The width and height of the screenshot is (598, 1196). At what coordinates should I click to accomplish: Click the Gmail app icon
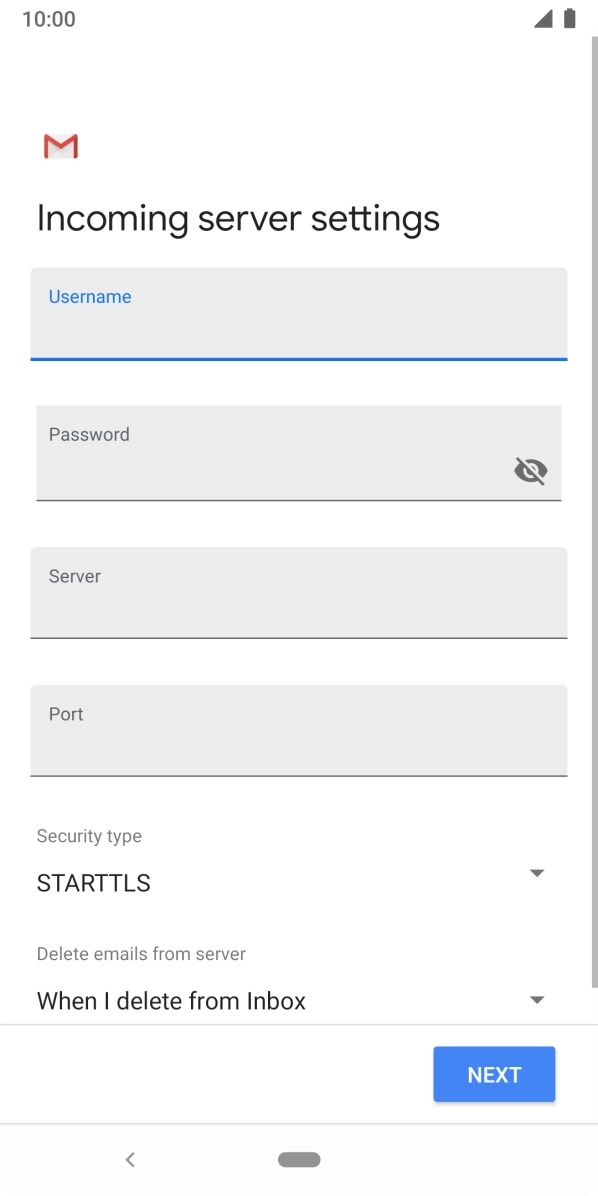[60, 146]
